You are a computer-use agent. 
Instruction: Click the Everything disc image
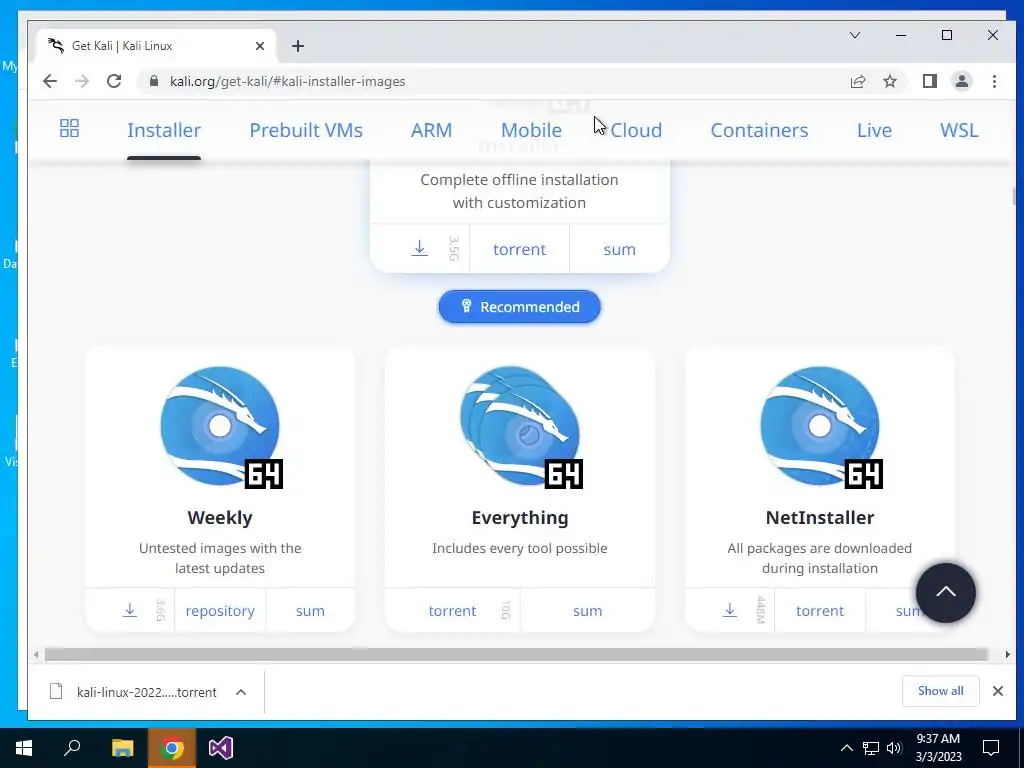pos(520,426)
